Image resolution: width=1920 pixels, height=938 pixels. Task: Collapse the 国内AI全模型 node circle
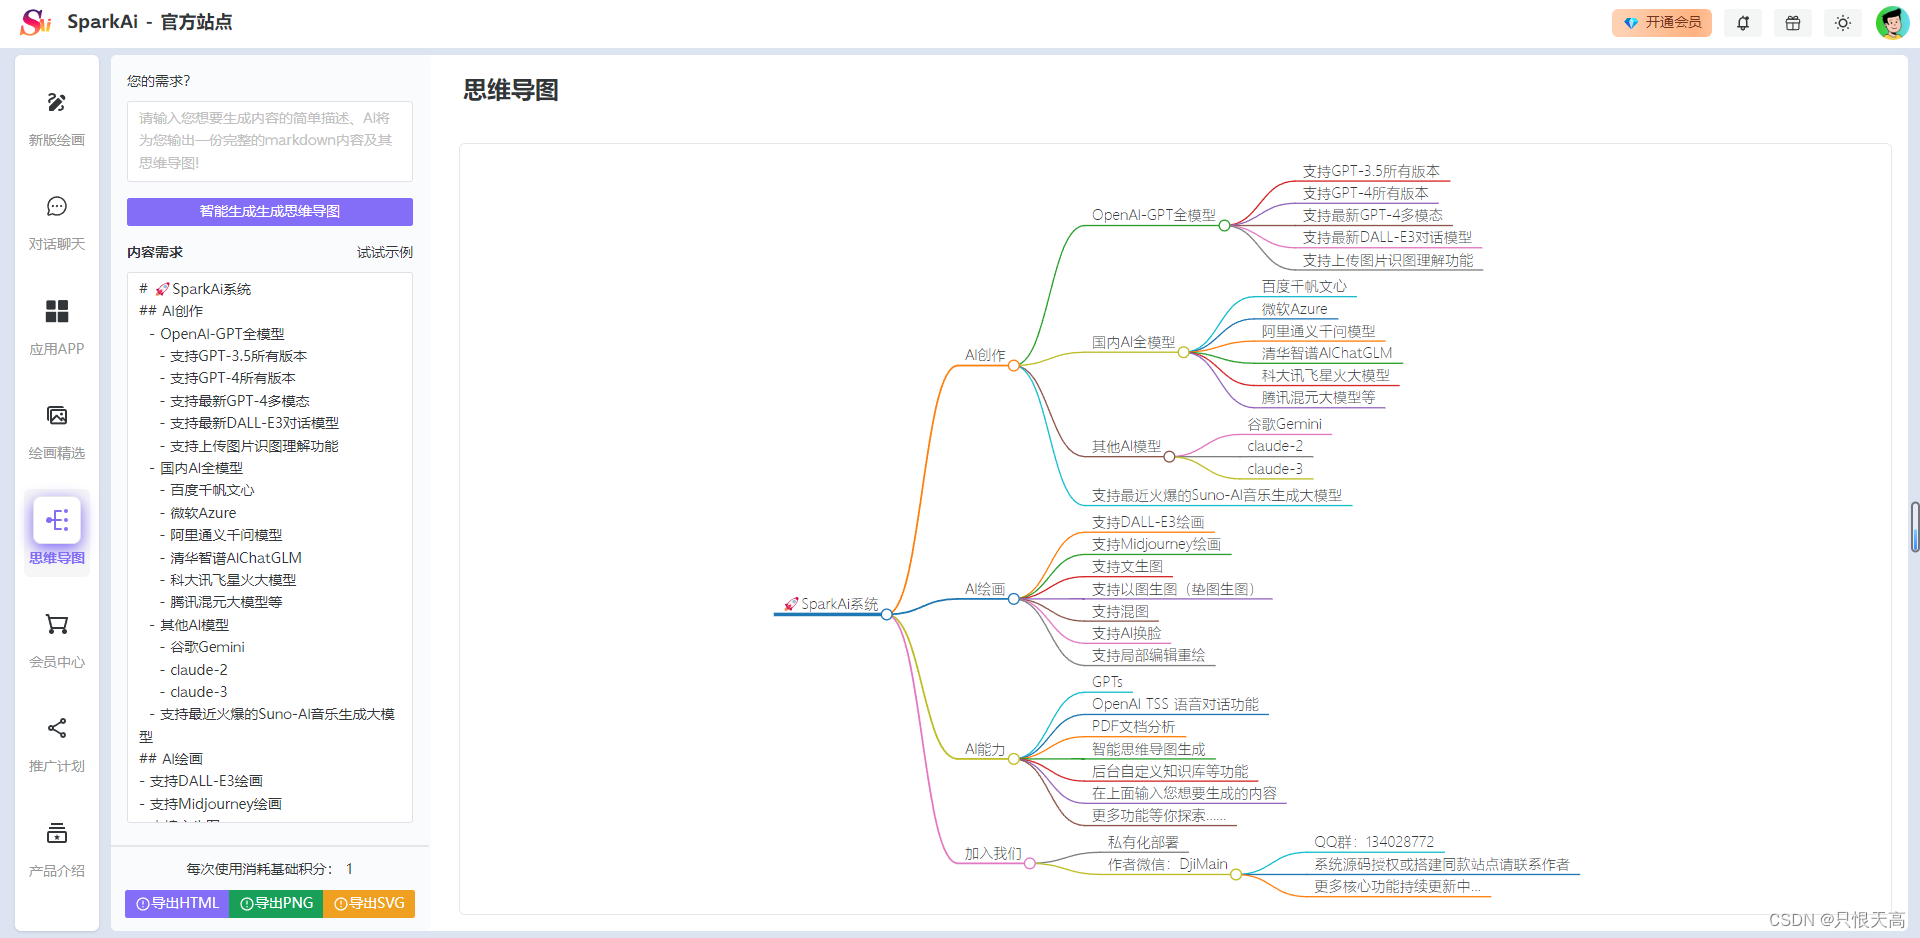coord(1183,352)
